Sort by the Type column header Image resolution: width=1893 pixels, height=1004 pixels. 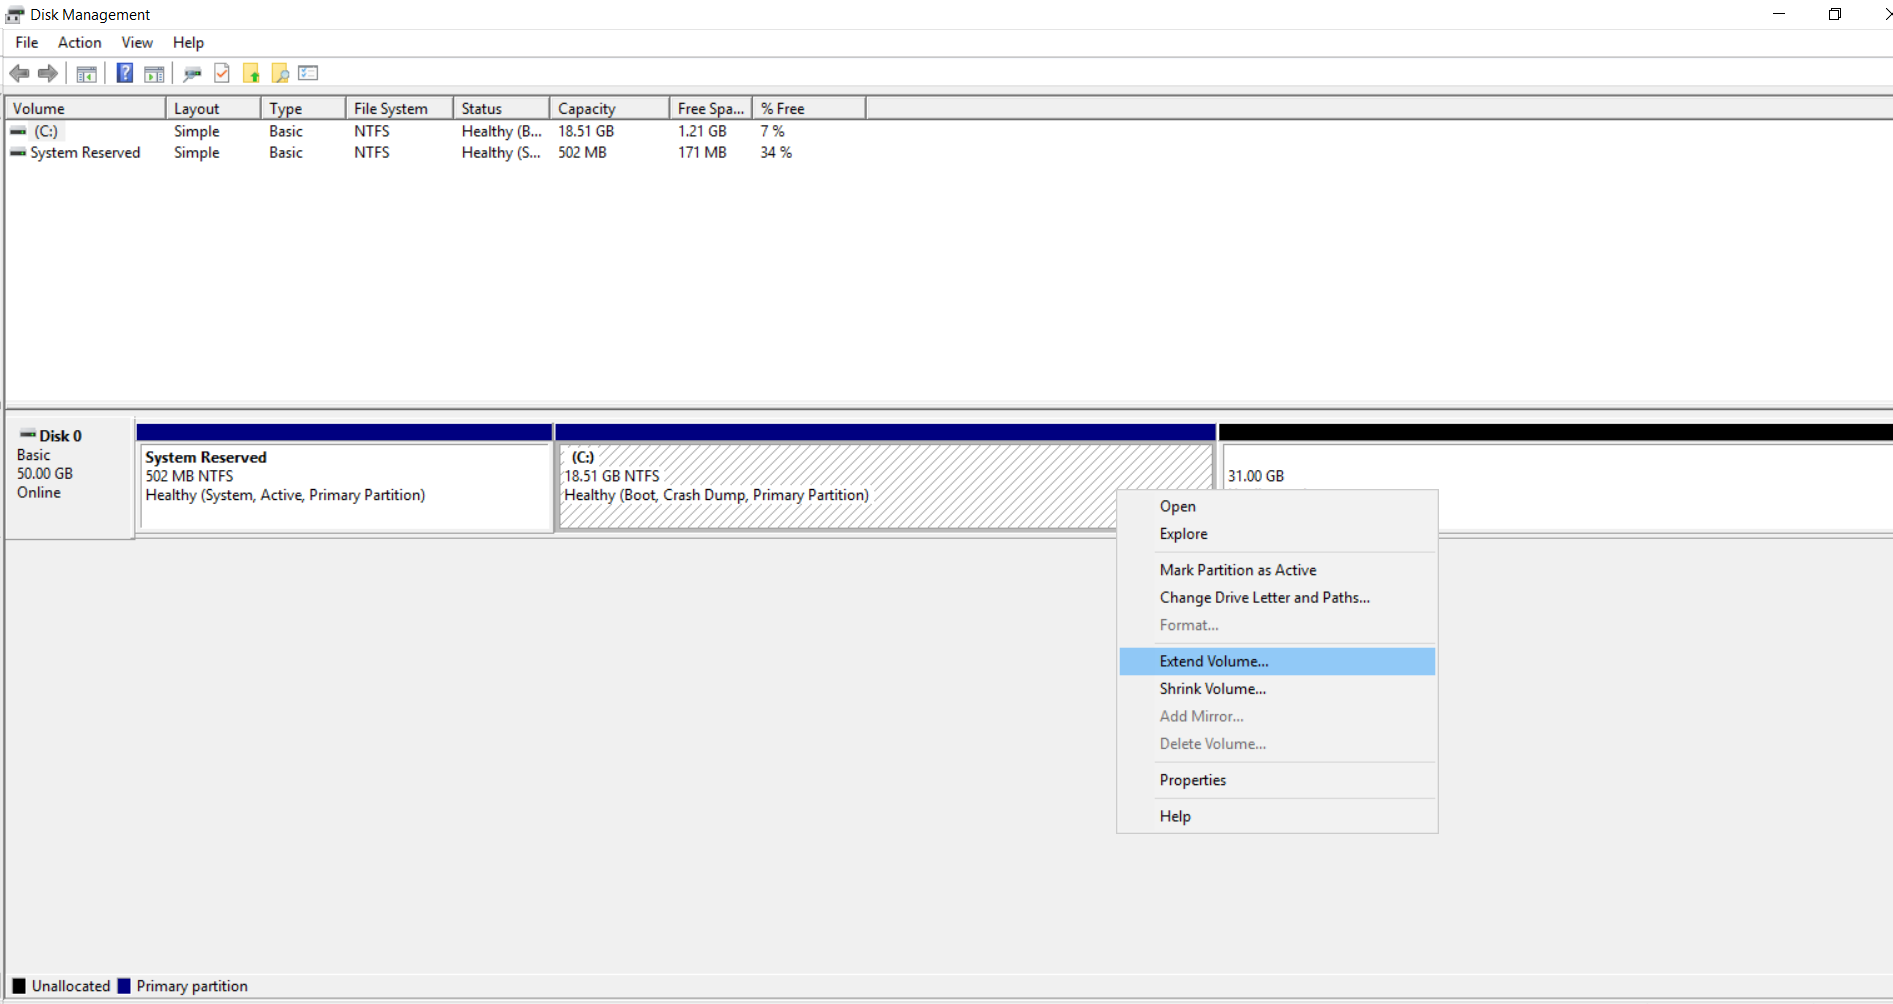pos(304,108)
